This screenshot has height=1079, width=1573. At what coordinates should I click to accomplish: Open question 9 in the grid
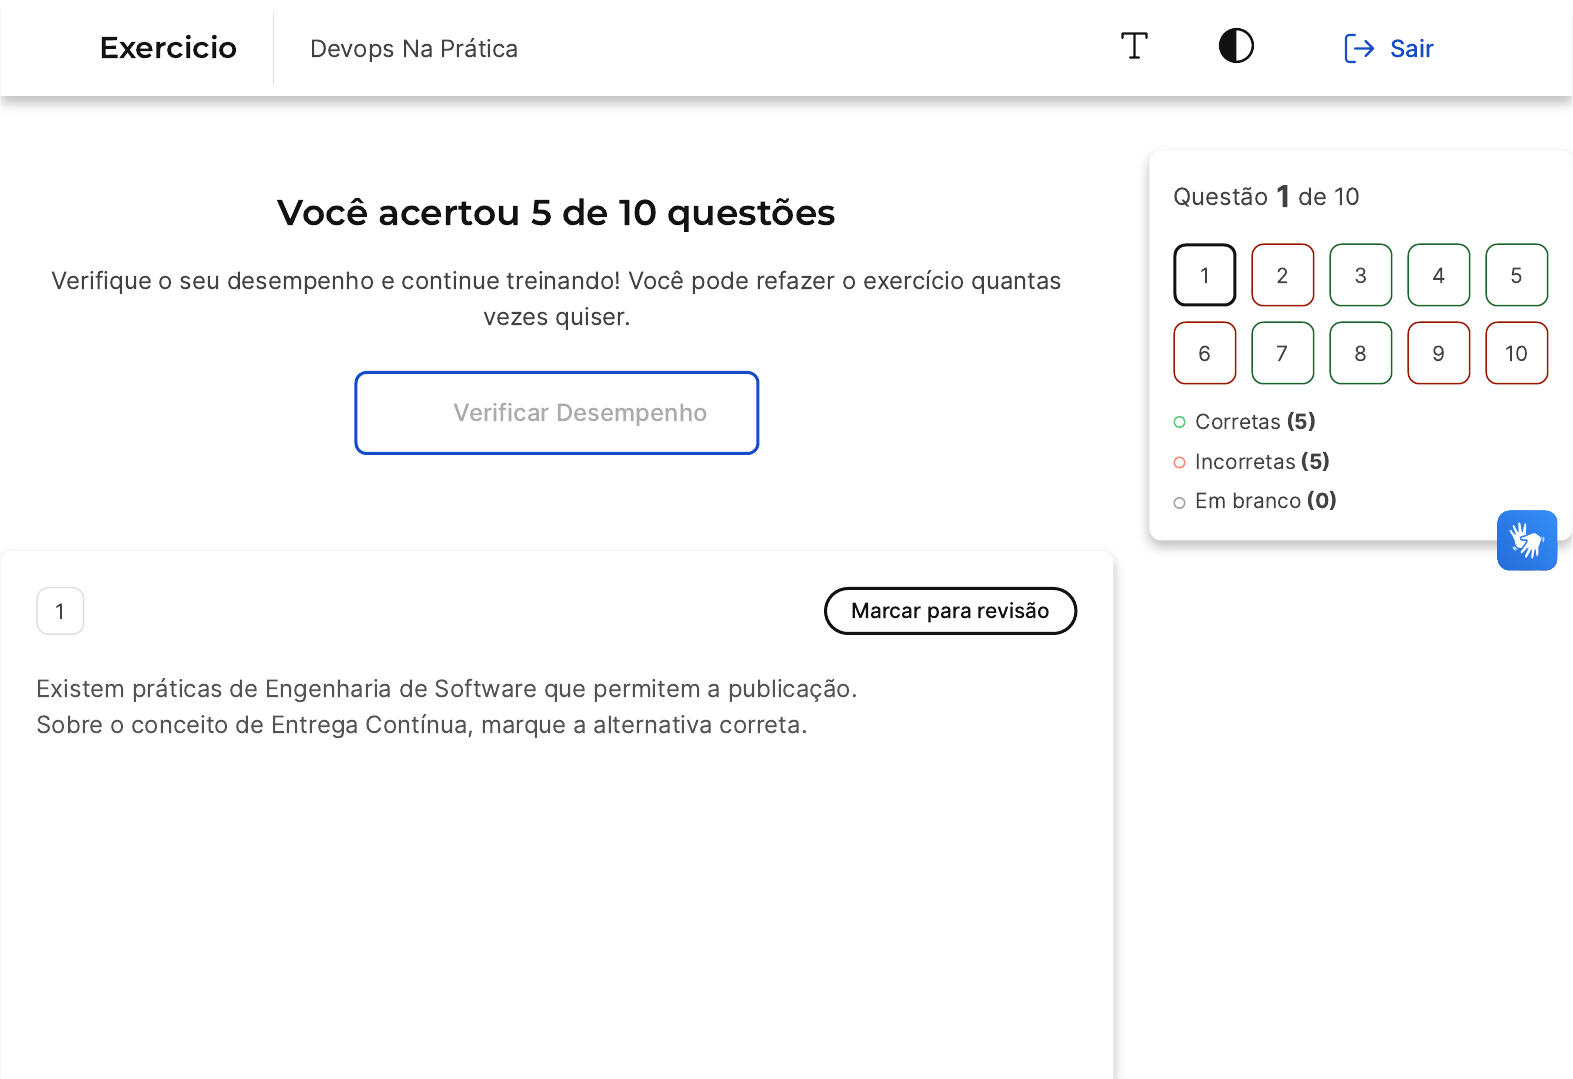click(x=1438, y=353)
